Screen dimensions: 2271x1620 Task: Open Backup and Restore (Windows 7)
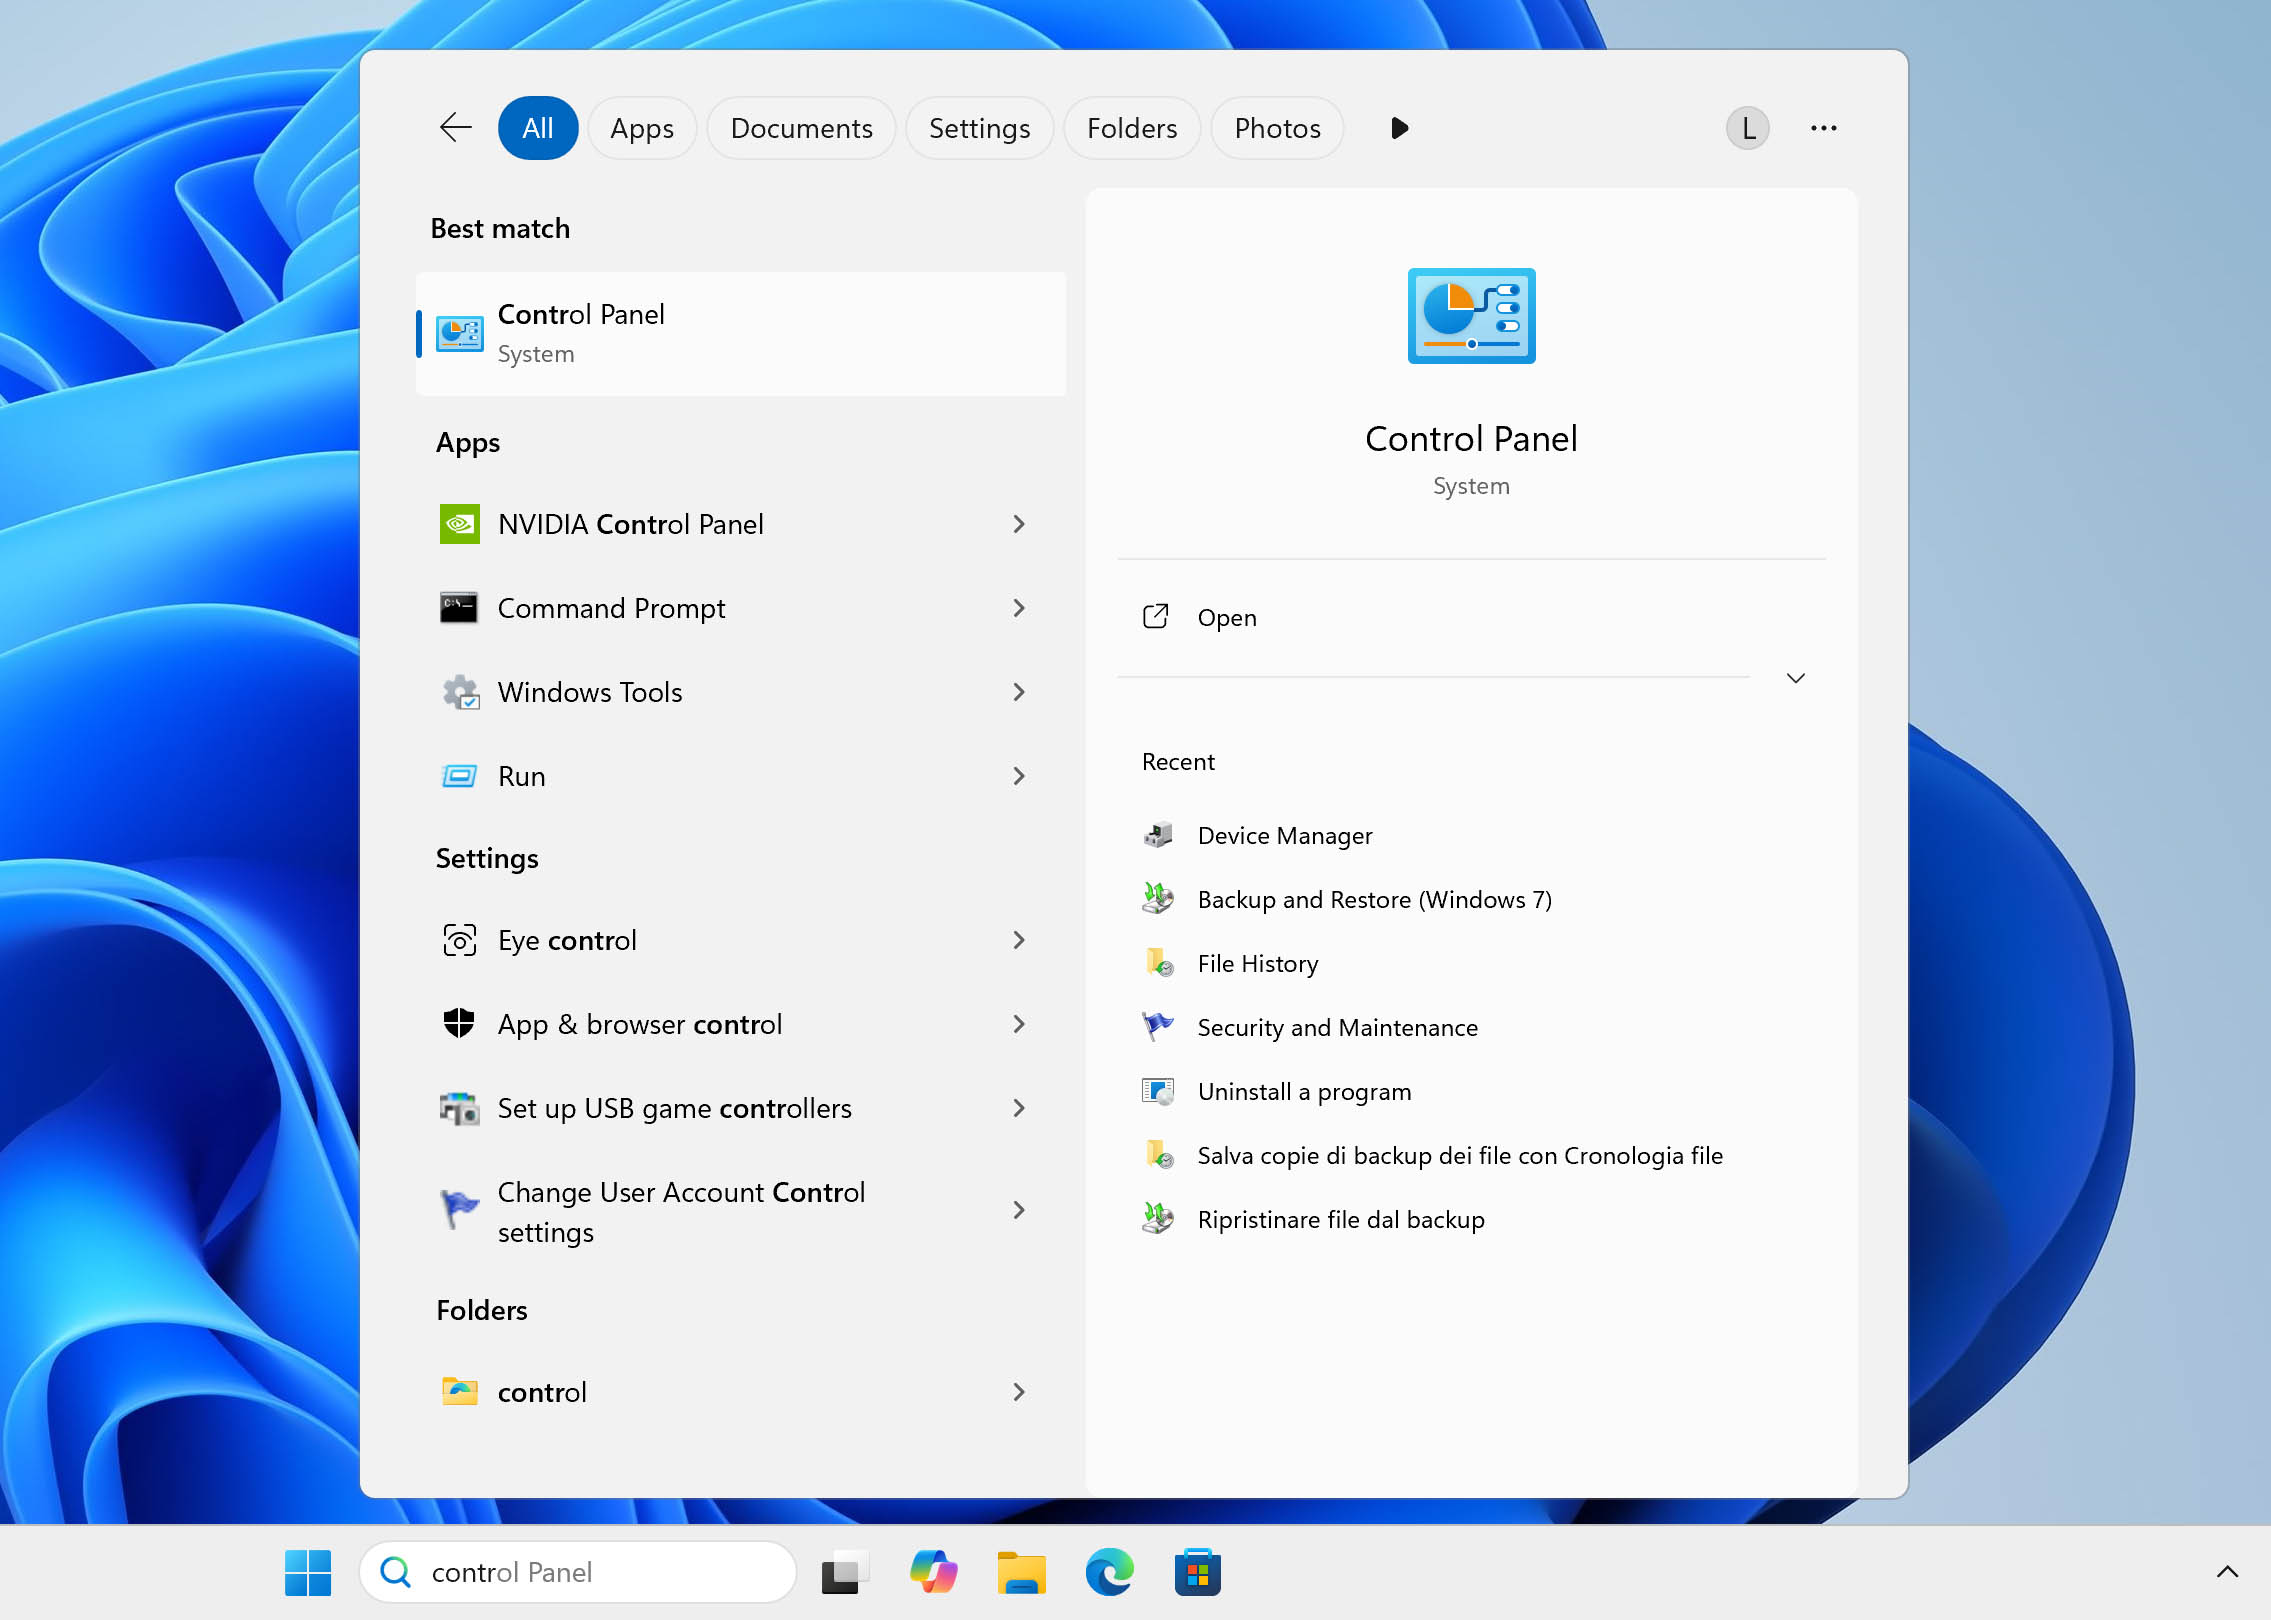click(1471, 899)
